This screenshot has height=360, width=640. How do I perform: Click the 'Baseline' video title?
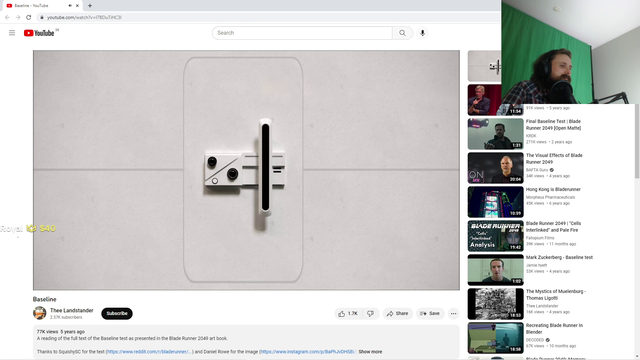pyautogui.click(x=44, y=299)
